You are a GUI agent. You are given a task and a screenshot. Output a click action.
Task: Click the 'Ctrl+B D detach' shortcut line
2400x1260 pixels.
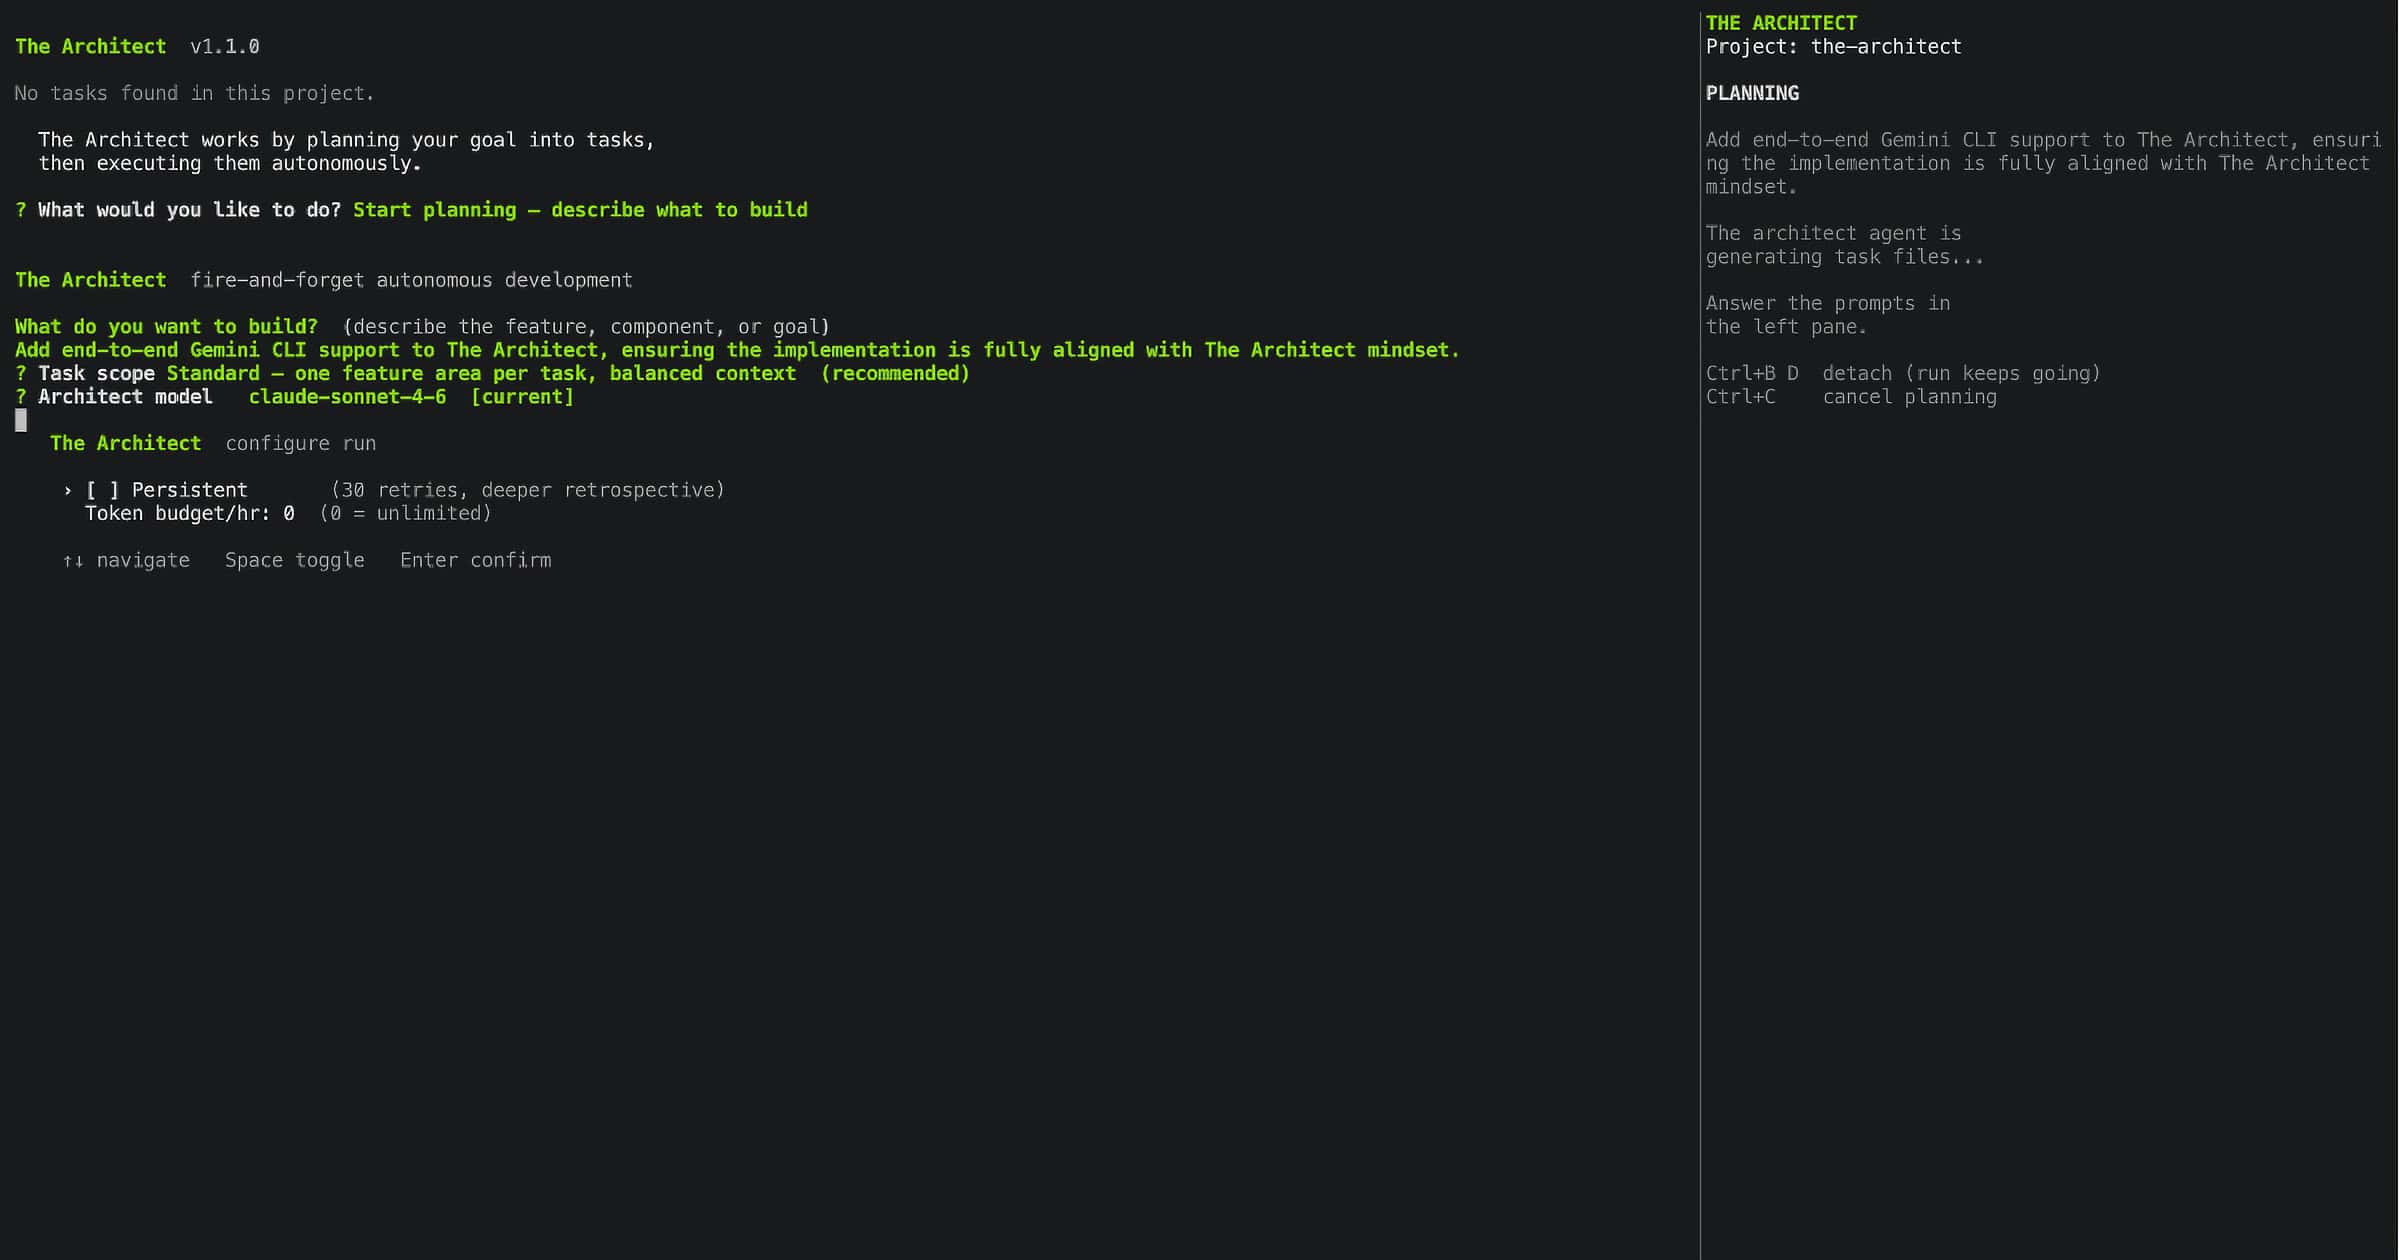click(x=1903, y=373)
